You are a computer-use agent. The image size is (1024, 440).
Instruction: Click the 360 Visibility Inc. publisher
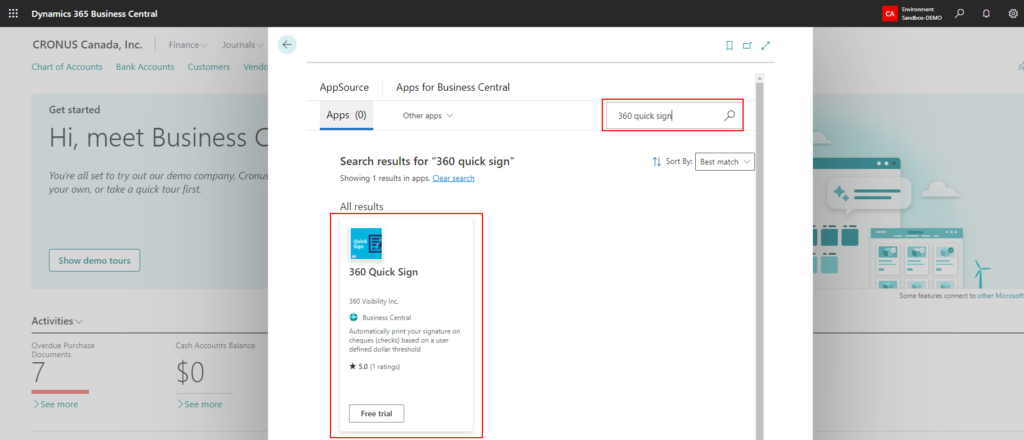(374, 302)
